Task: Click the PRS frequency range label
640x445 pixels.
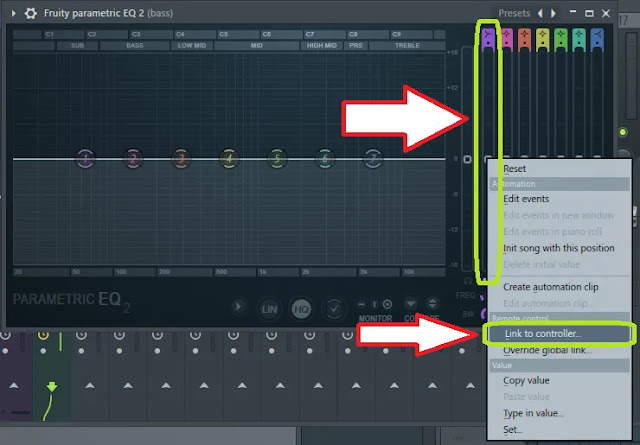Action: point(356,45)
